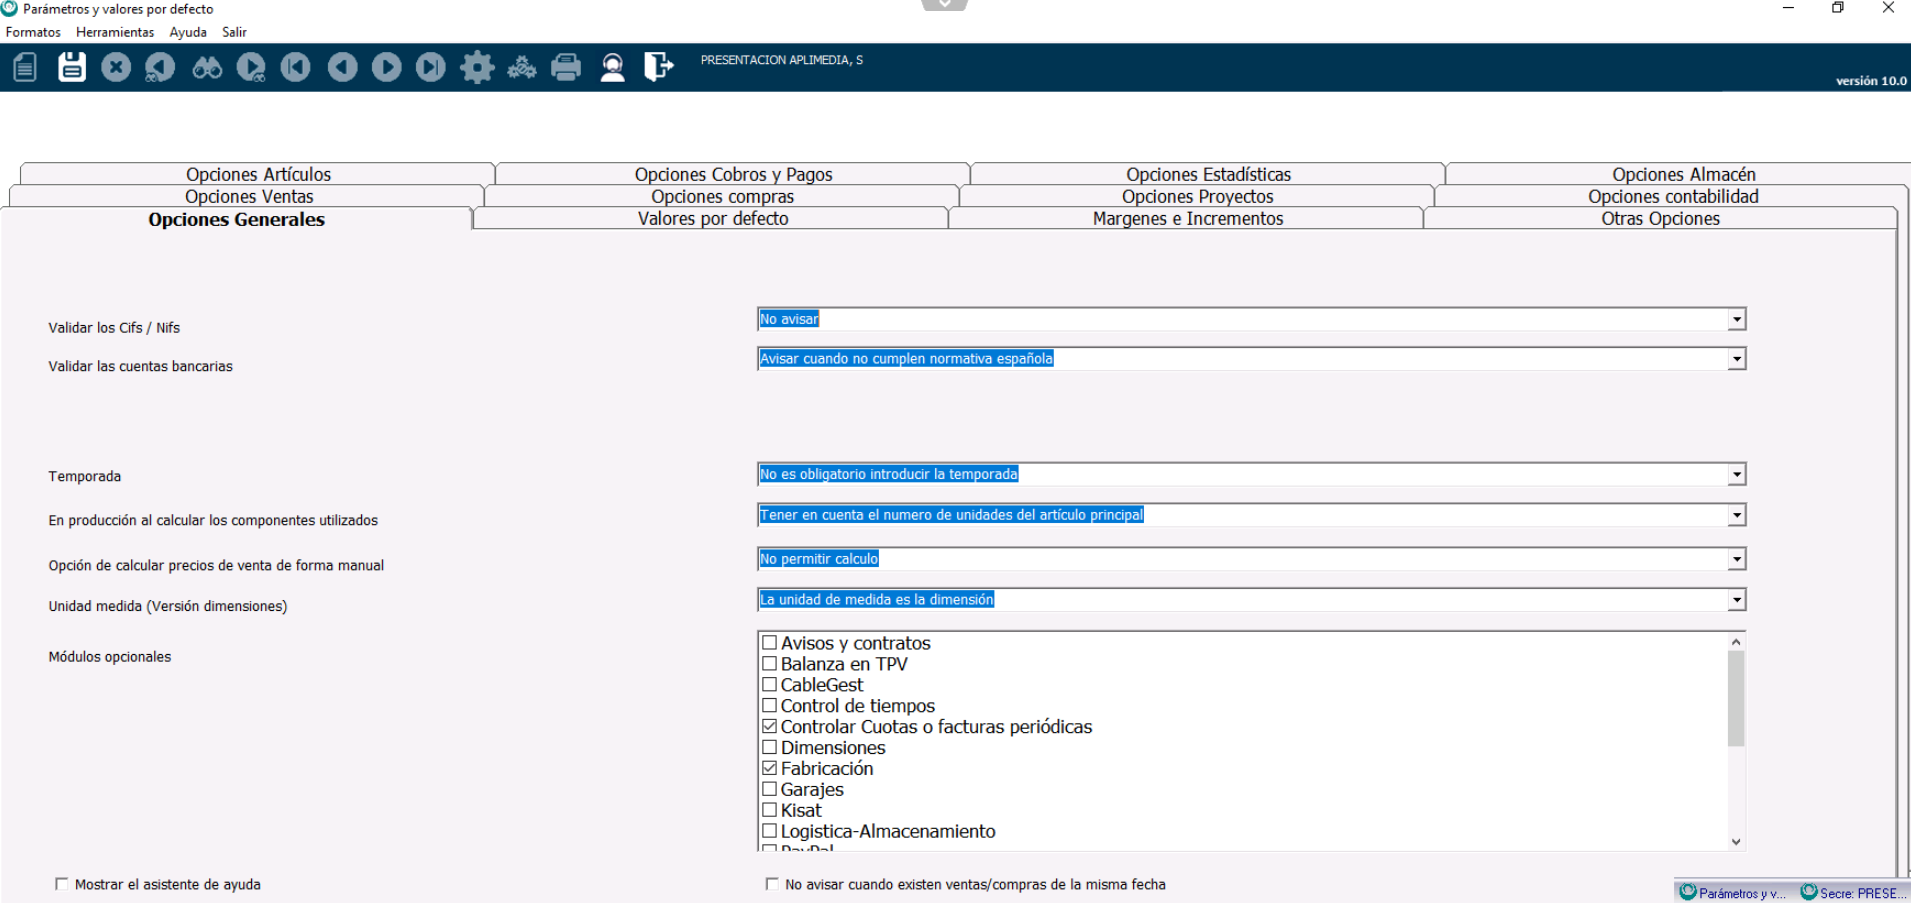Click the save floppy disk icon
1911x903 pixels.
pyautogui.click(x=72, y=67)
